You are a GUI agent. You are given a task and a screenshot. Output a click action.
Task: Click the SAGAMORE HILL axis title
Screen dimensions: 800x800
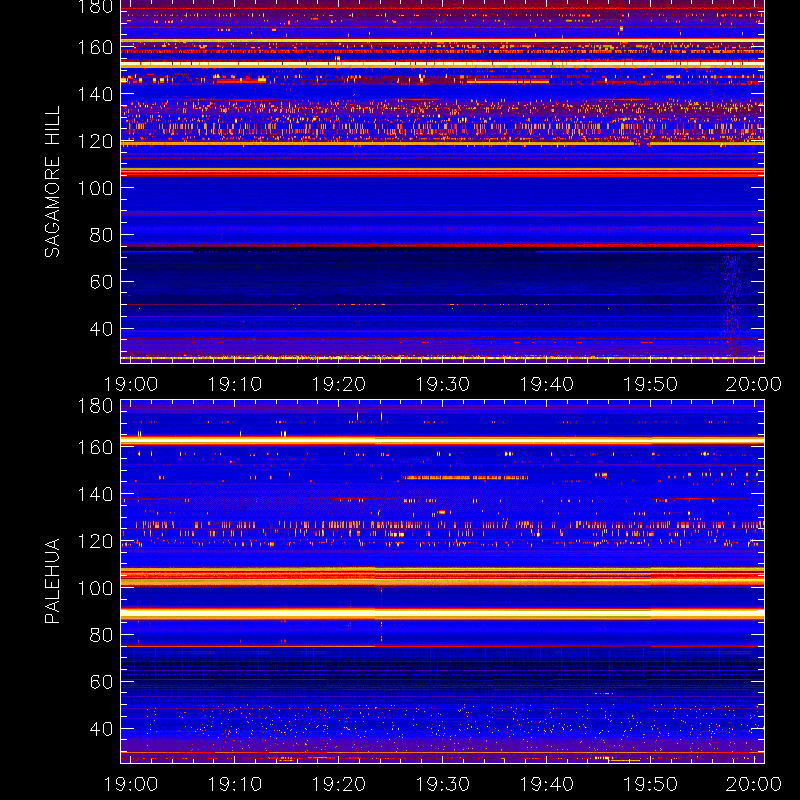pyautogui.click(x=53, y=182)
